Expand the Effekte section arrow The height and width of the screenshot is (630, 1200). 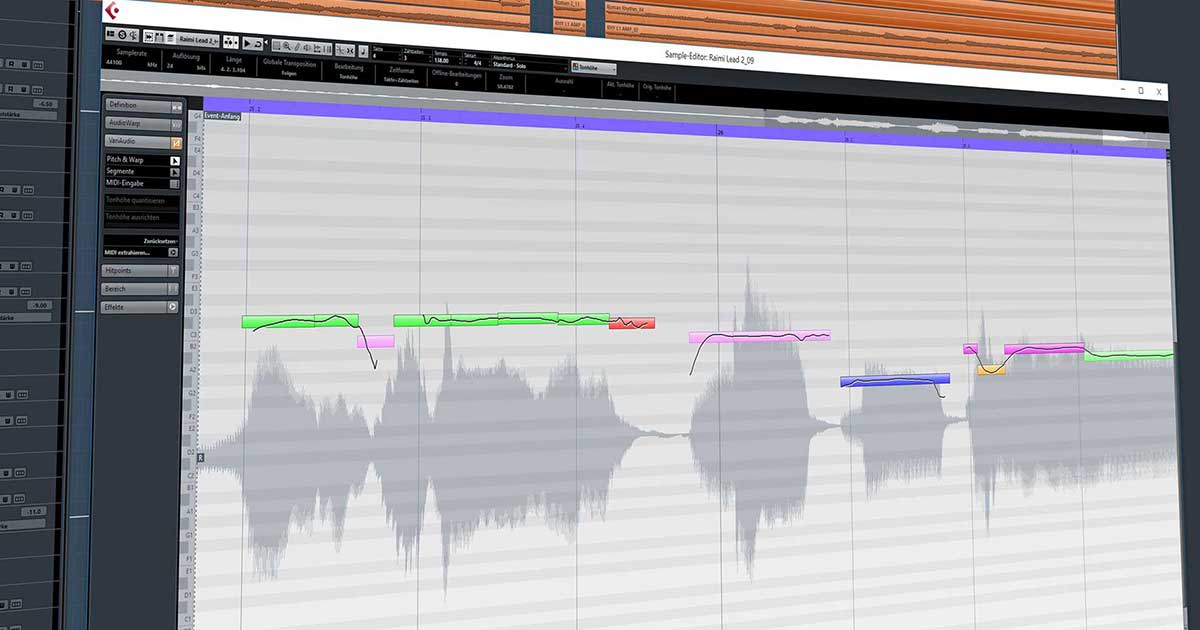pyautogui.click(x=173, y=306)
